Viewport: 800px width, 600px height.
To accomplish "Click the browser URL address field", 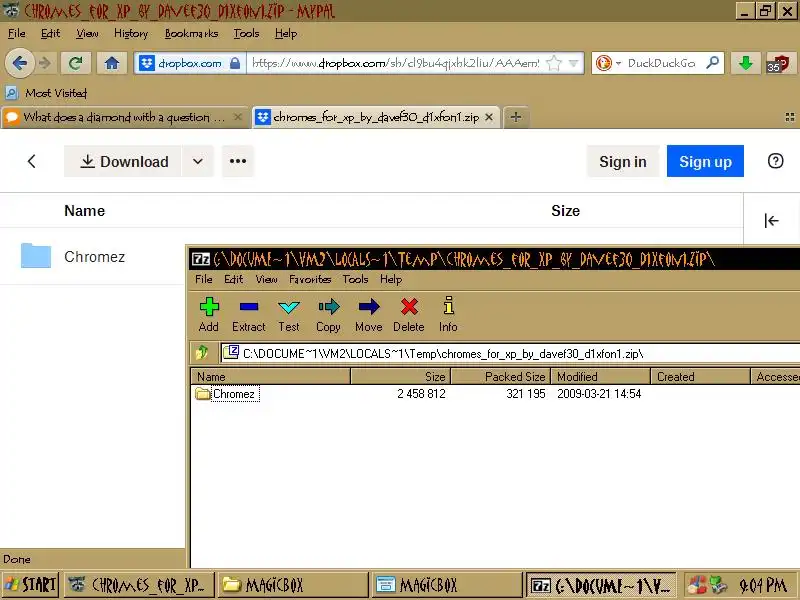I will [x=395, y=63].
